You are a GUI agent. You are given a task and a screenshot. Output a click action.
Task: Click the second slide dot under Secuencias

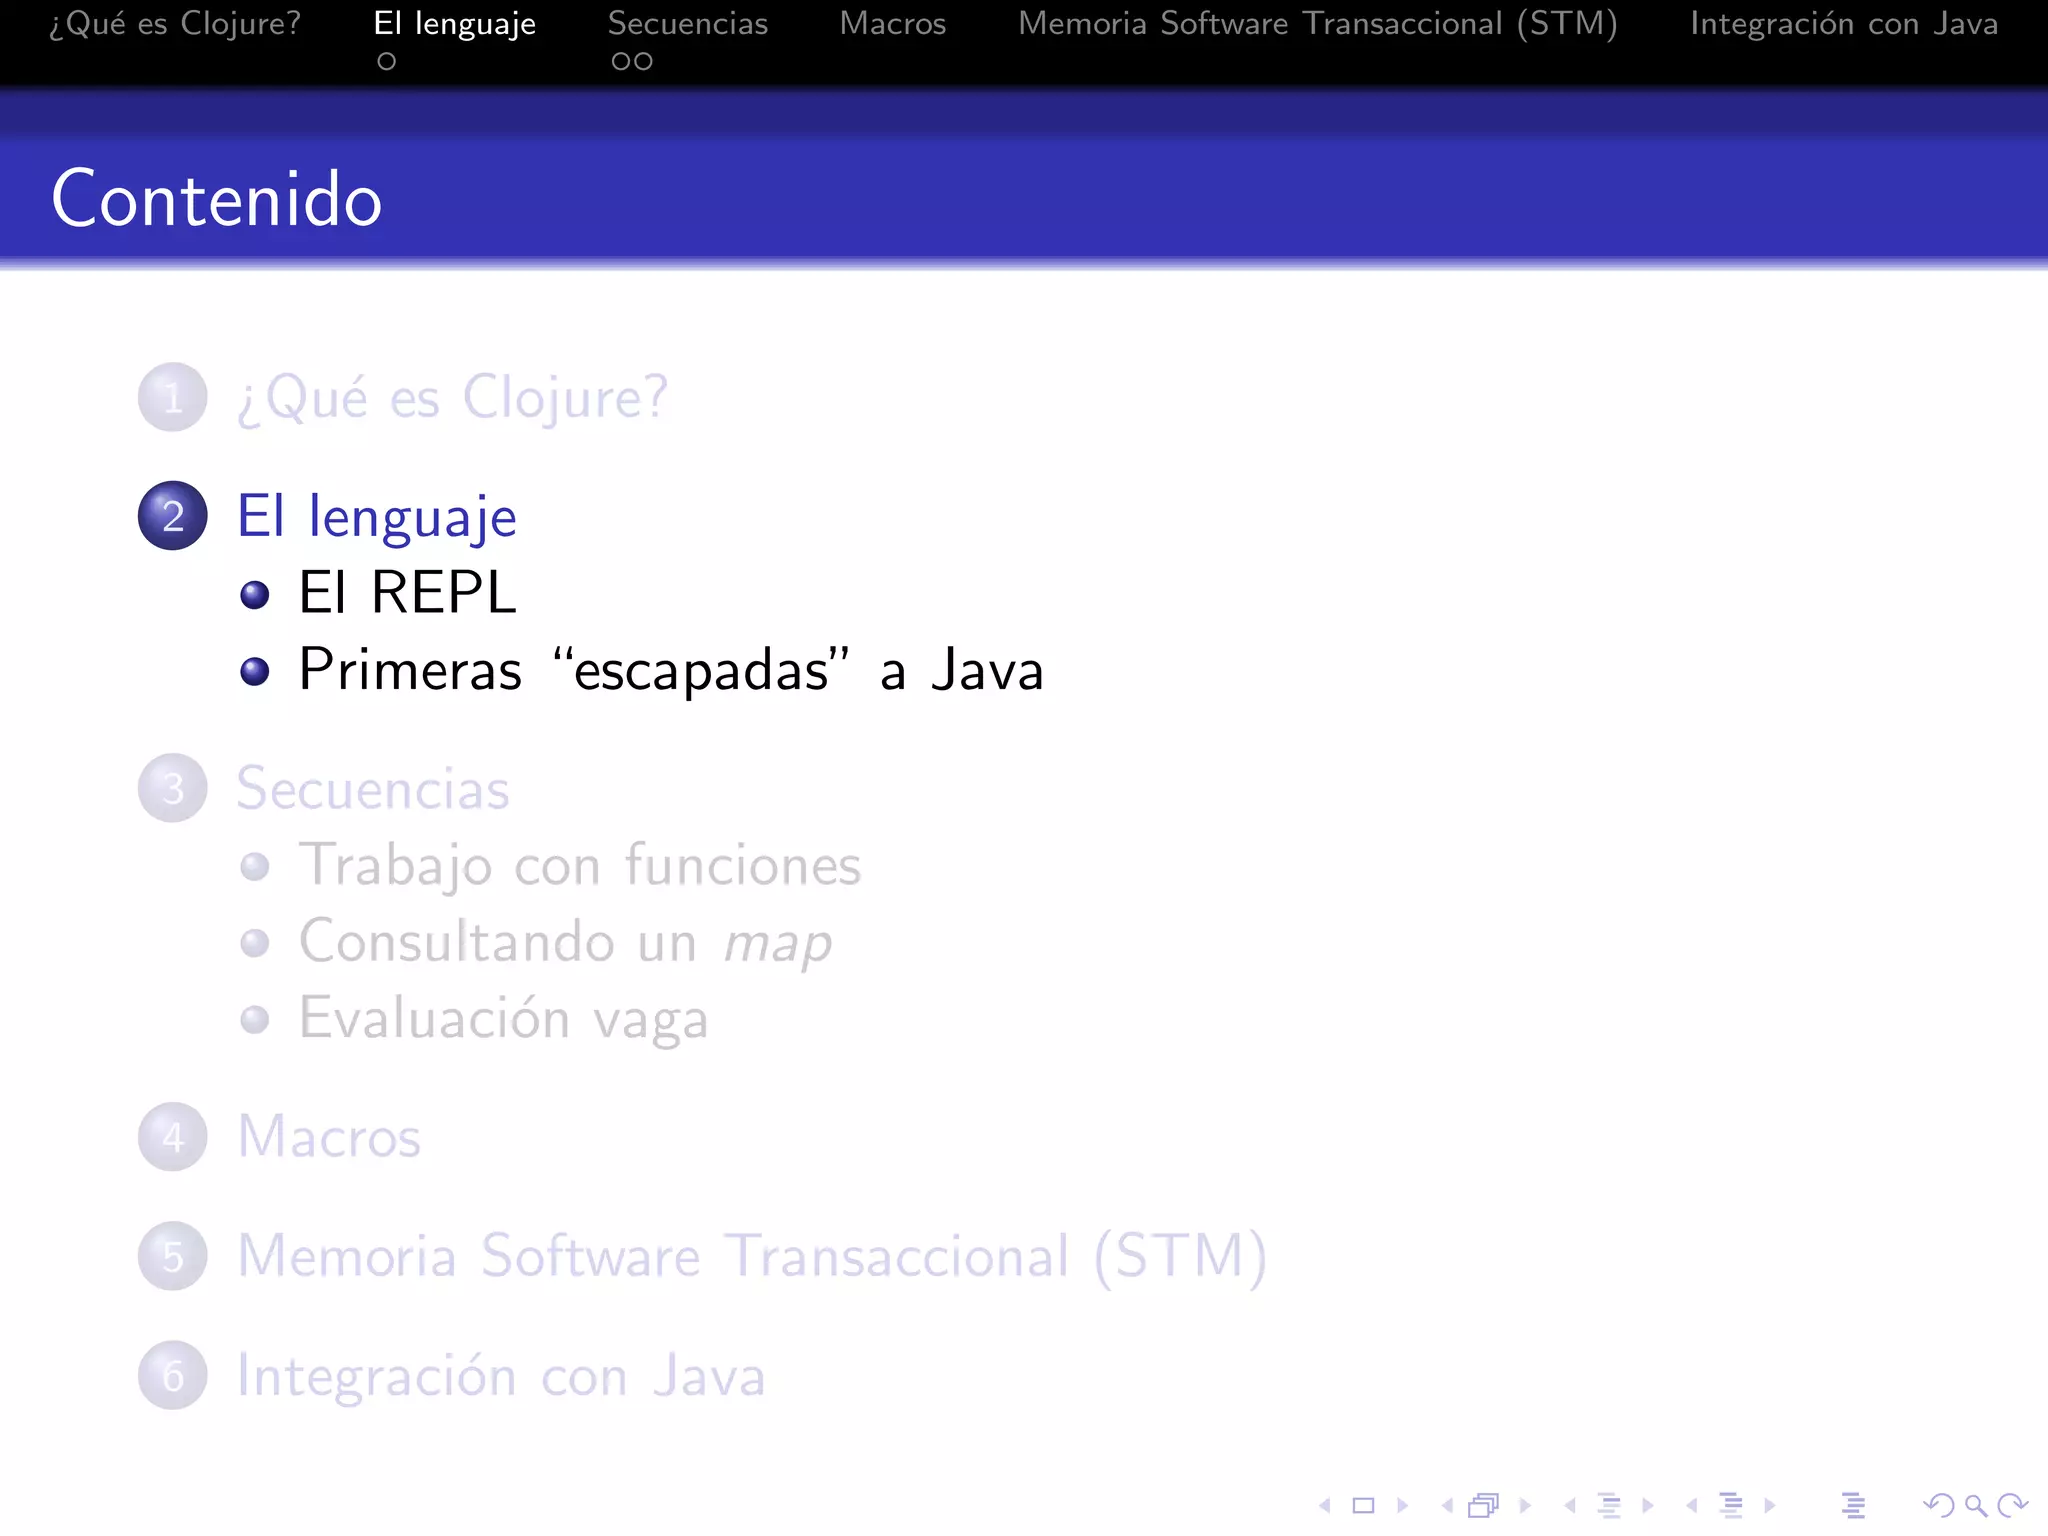pyautogui.click(x=643, y=62)
